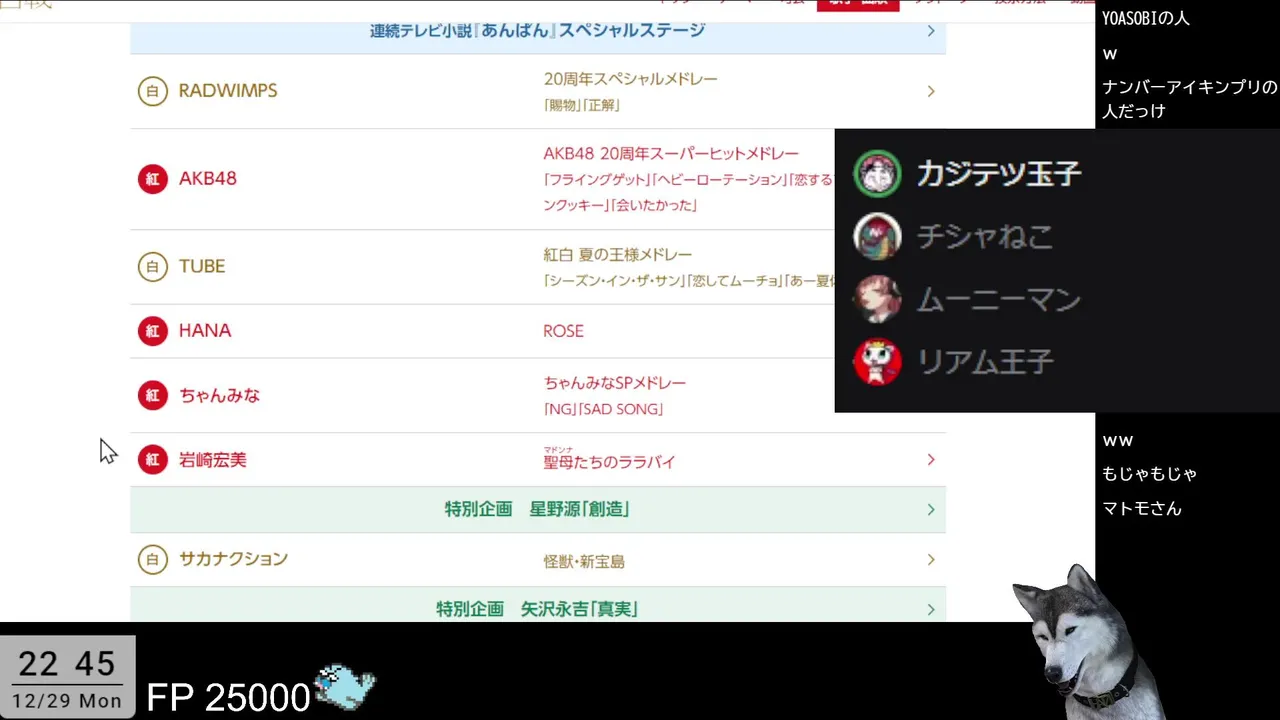
Task: Expand the RADWIMPS row chevron
Action: (x=931, y=91)
